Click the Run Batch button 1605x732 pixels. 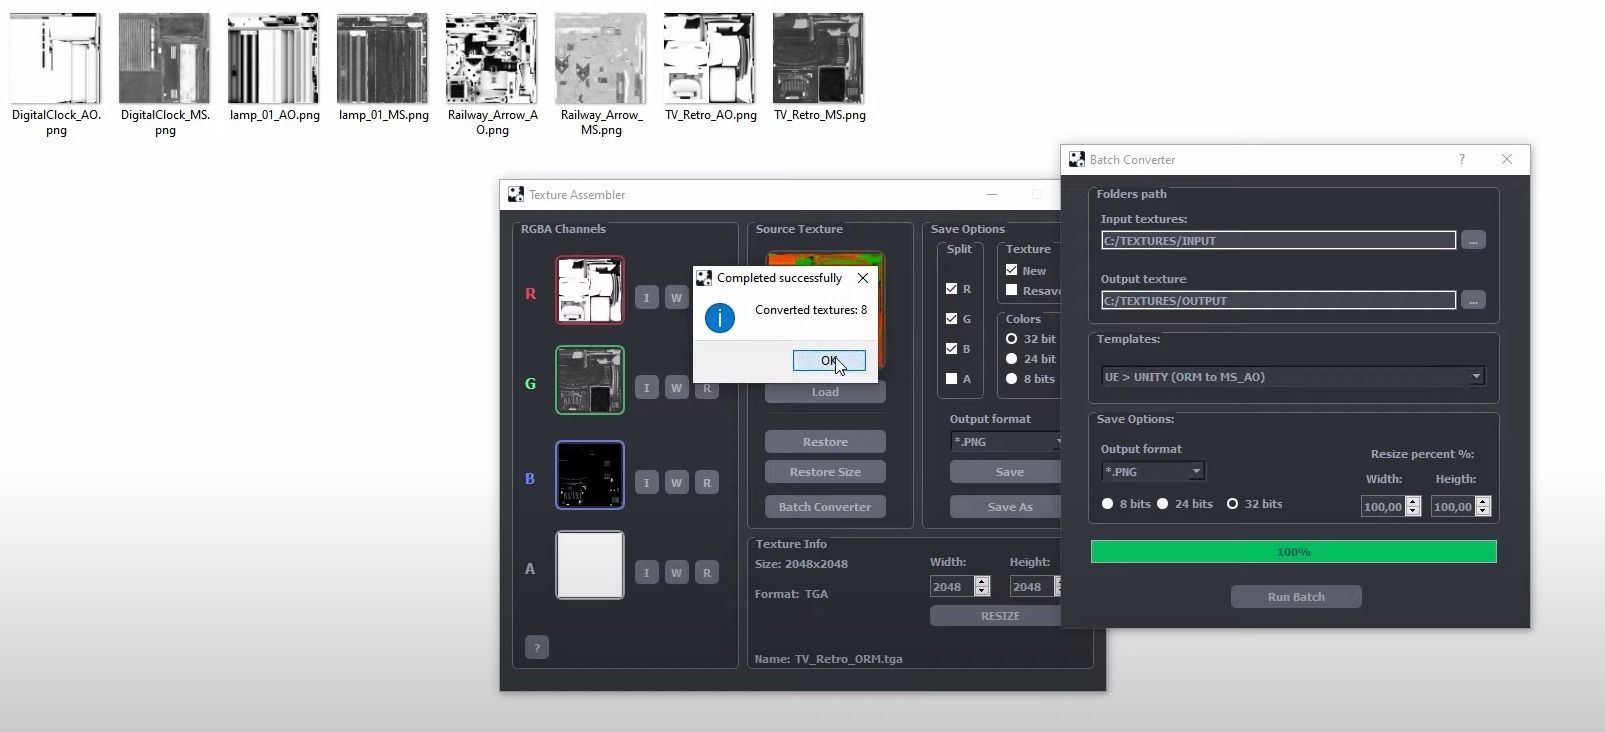(1296, 597)
